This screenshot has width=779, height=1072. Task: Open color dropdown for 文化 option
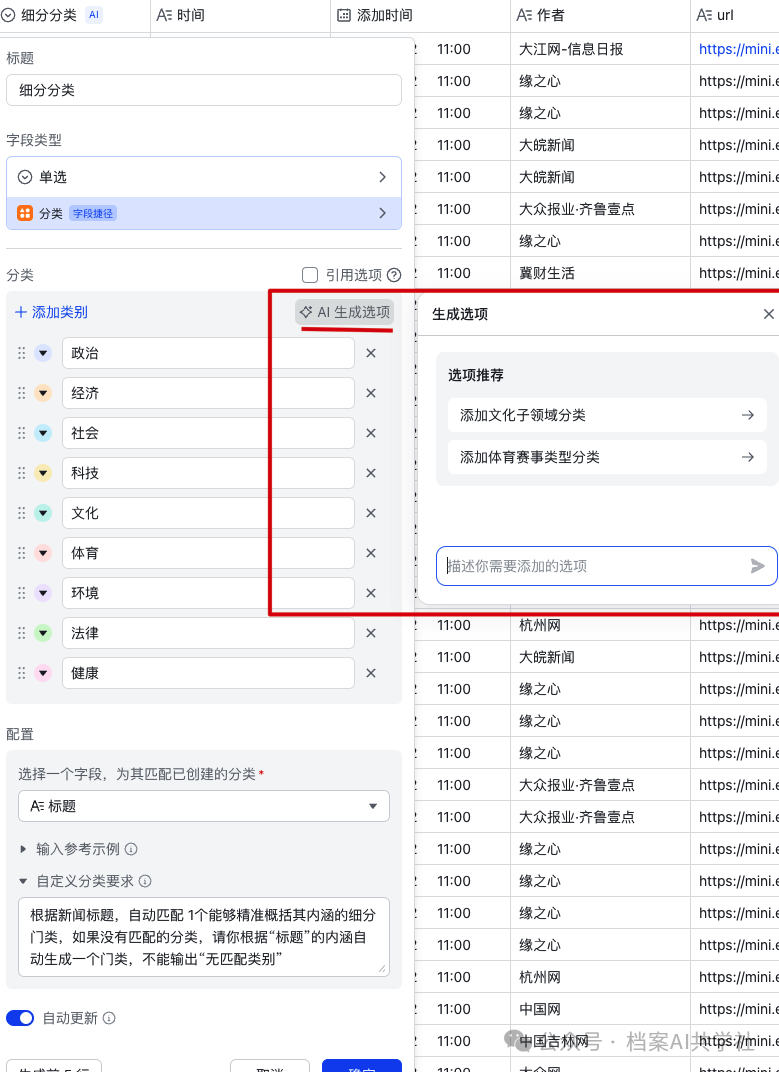[x=43, y=513]
